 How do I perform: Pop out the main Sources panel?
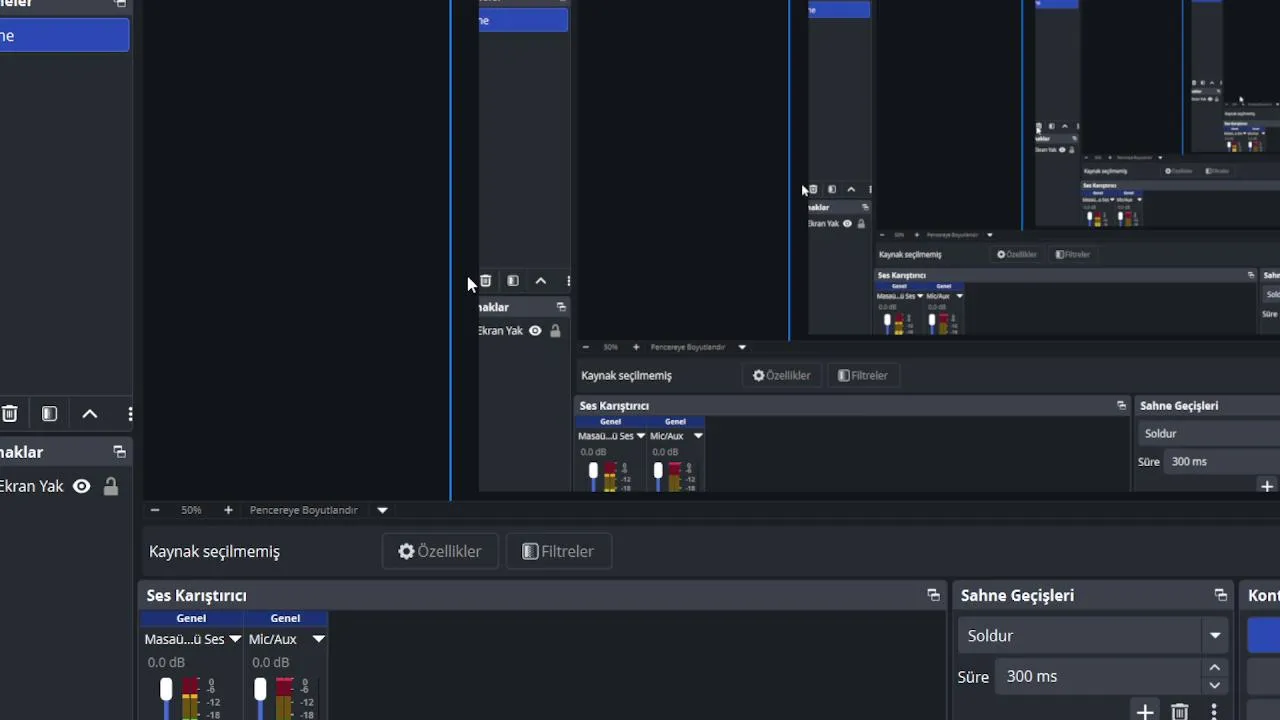[x=119, y=452]
